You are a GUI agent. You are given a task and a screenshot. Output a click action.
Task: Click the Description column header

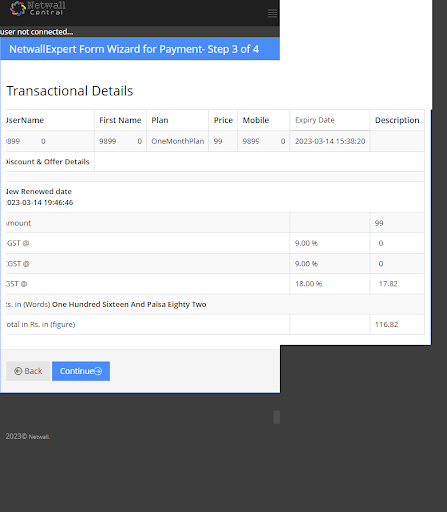pos(397,120)
